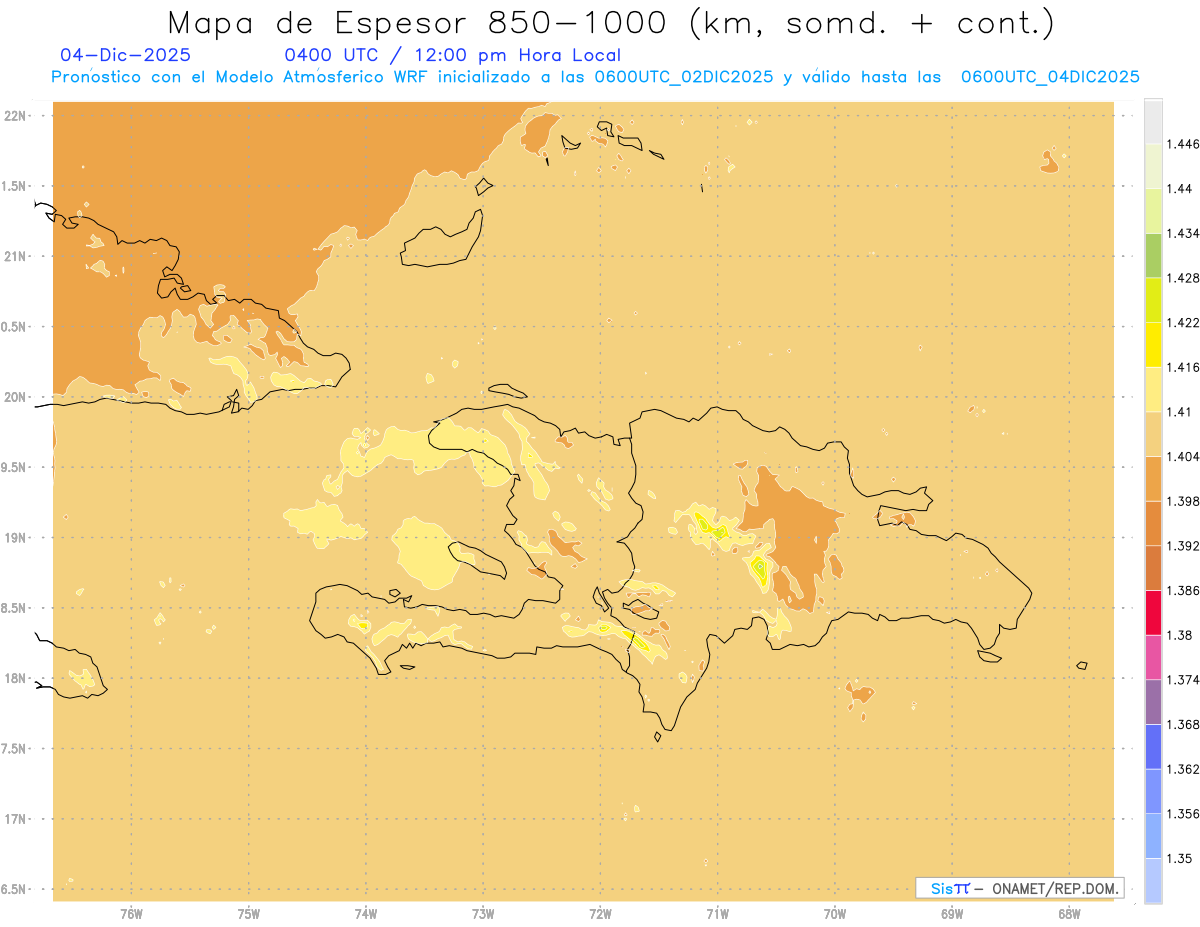Click the map title 'Mapa de Espesor 850-1000'
The height and width of the screenshot is (927, 1200).
point(420,23)
